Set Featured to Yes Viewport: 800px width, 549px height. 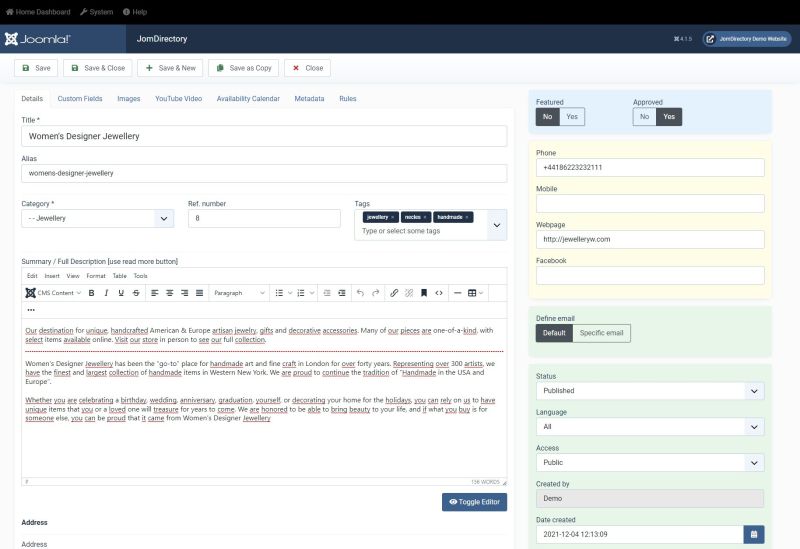(572, 117)
